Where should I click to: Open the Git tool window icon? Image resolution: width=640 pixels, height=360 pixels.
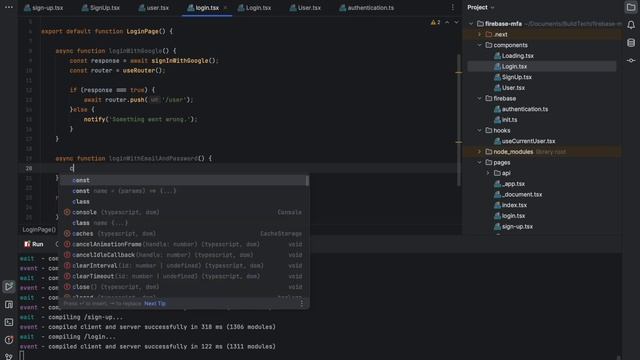tap(9, 356)
